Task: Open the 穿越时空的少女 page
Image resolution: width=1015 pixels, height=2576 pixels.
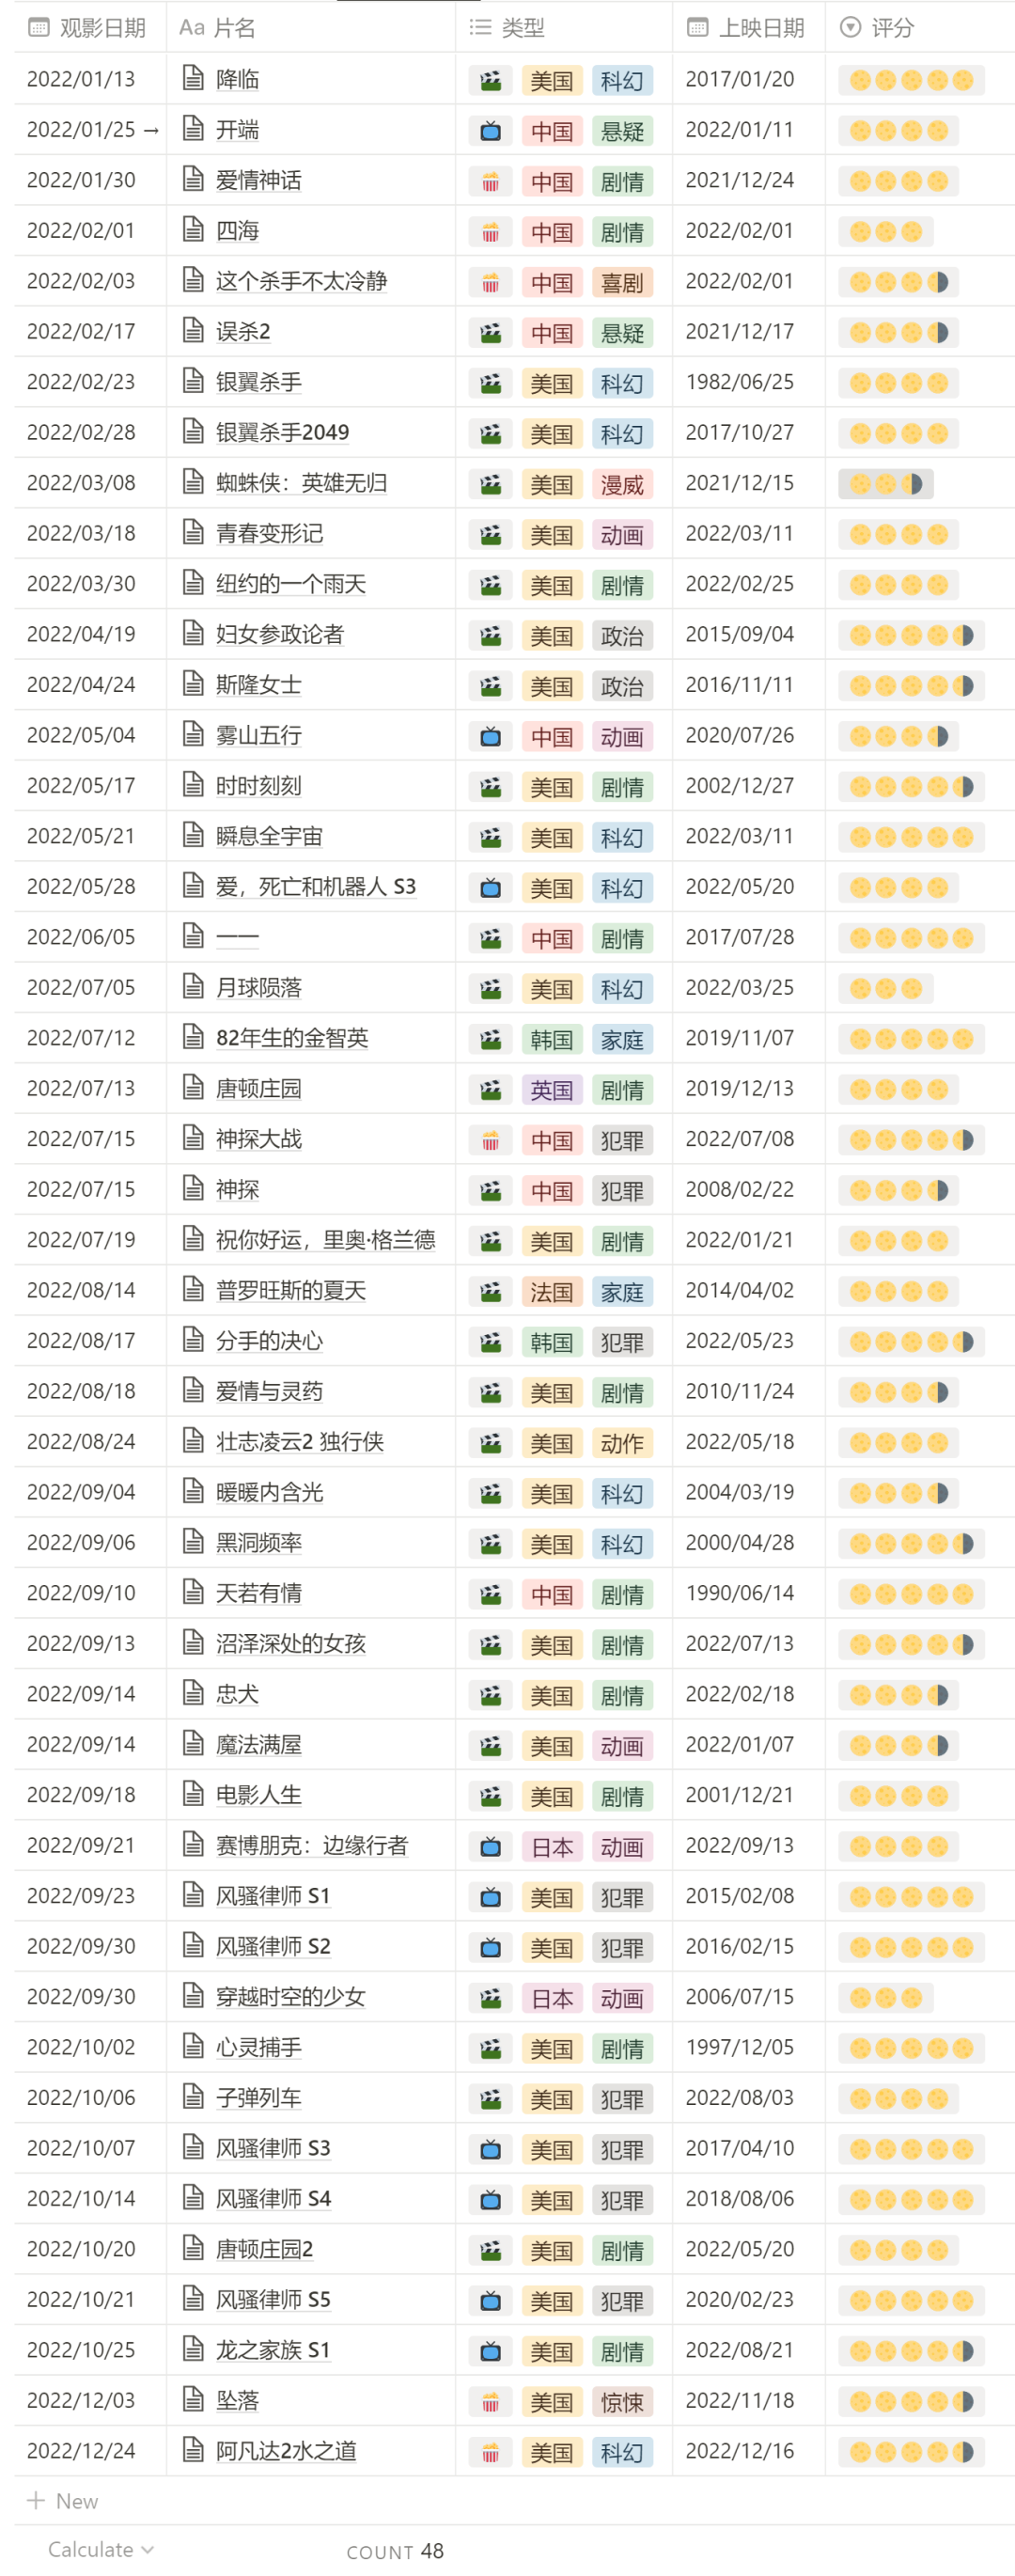Action: [x=291, y=1996]
